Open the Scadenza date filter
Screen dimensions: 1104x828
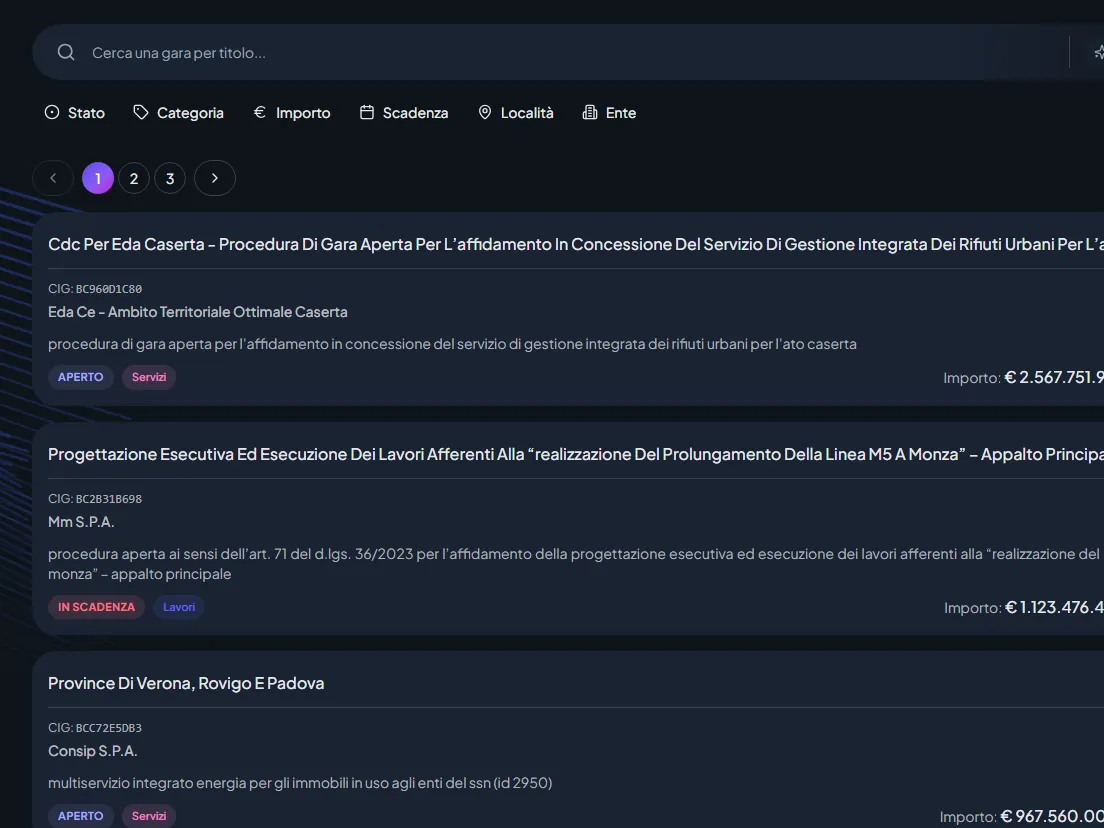[x=404, y=113]
